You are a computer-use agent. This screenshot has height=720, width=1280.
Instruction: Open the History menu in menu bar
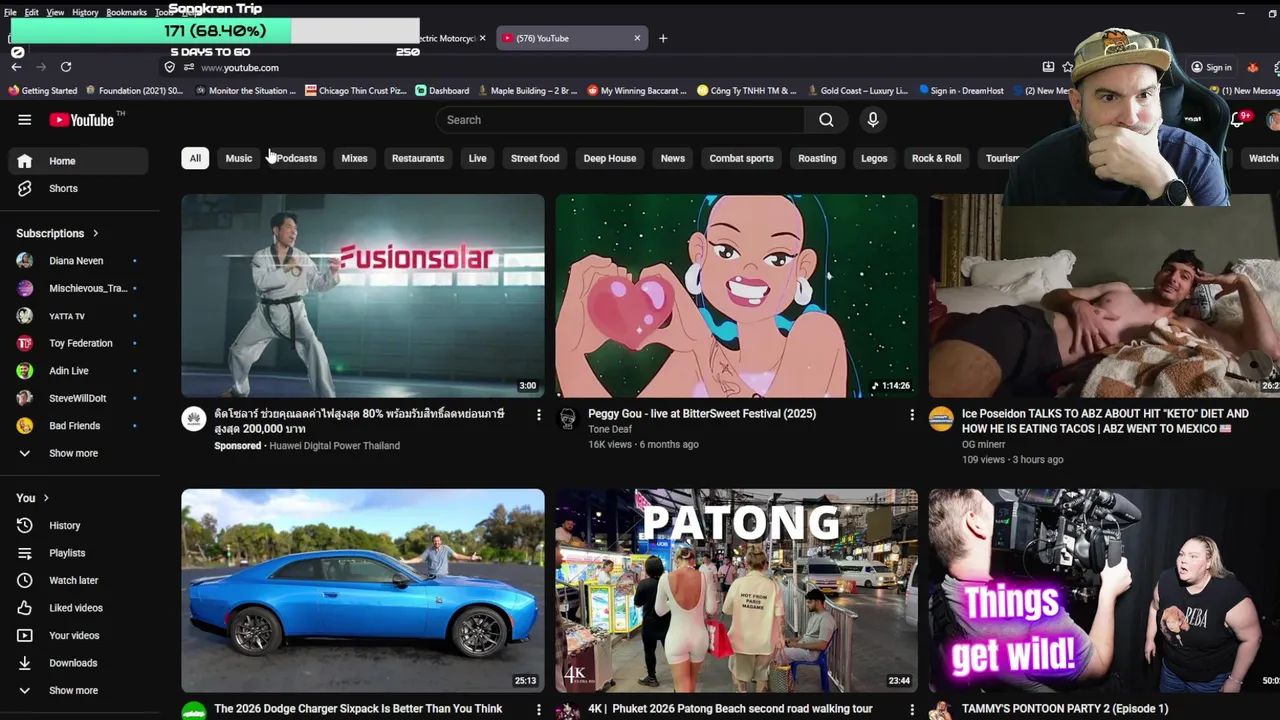click(85, 12)
